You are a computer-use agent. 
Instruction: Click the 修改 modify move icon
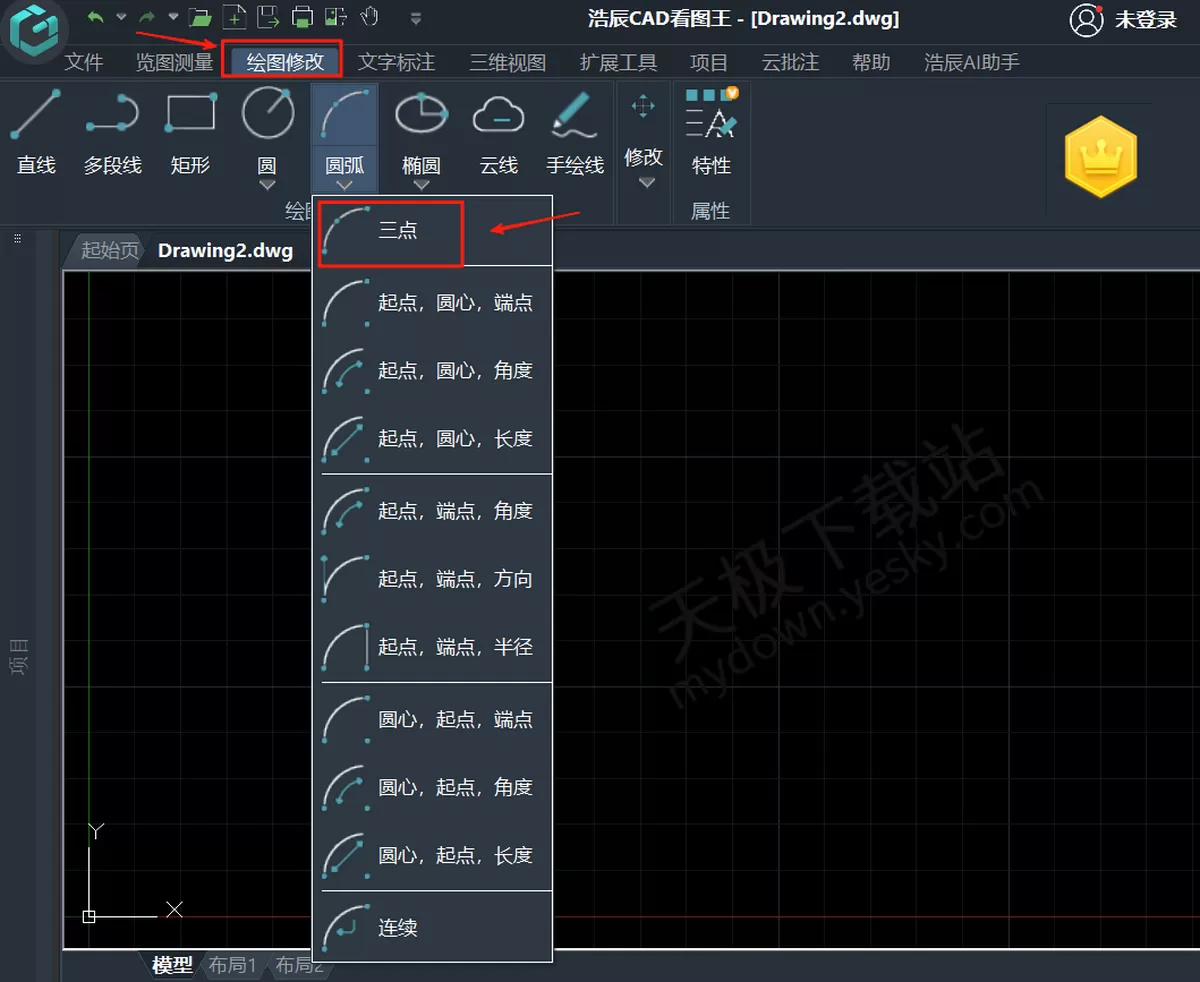click(643, 107)
